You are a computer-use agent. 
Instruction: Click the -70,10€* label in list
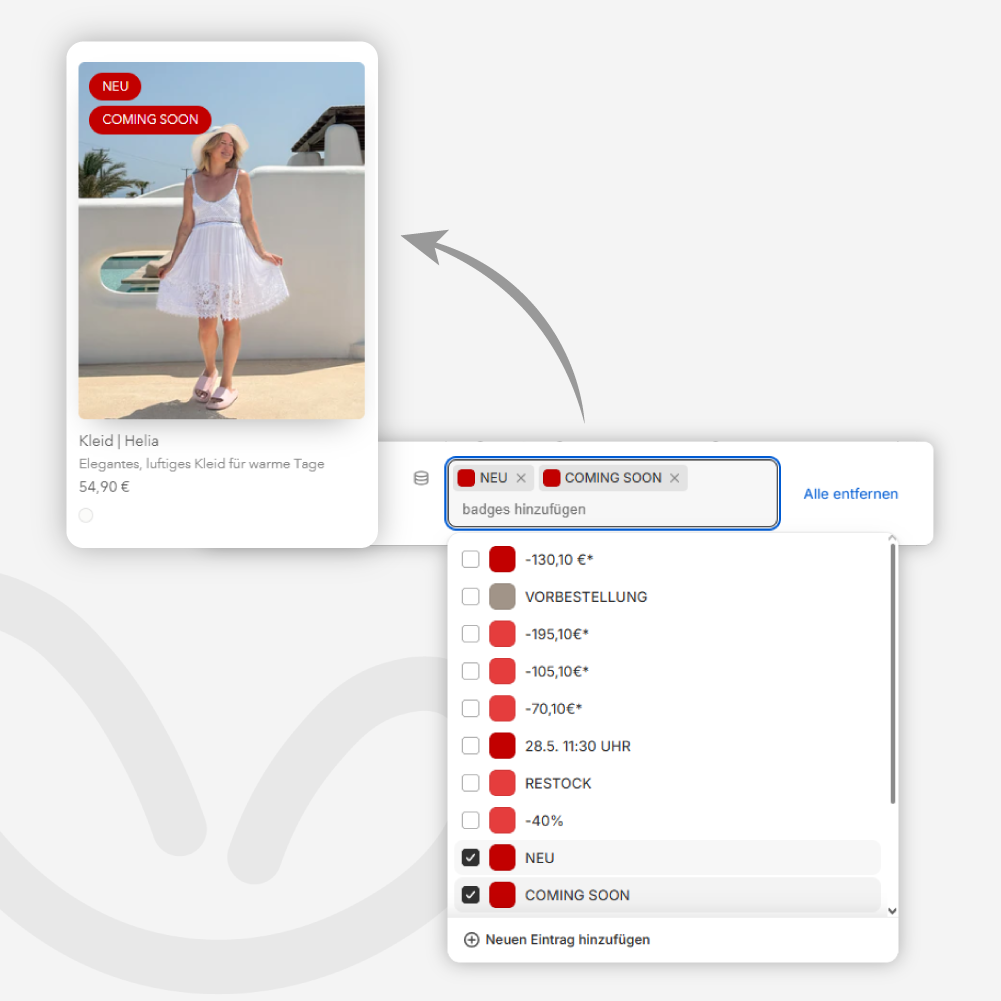pos(553,709)
